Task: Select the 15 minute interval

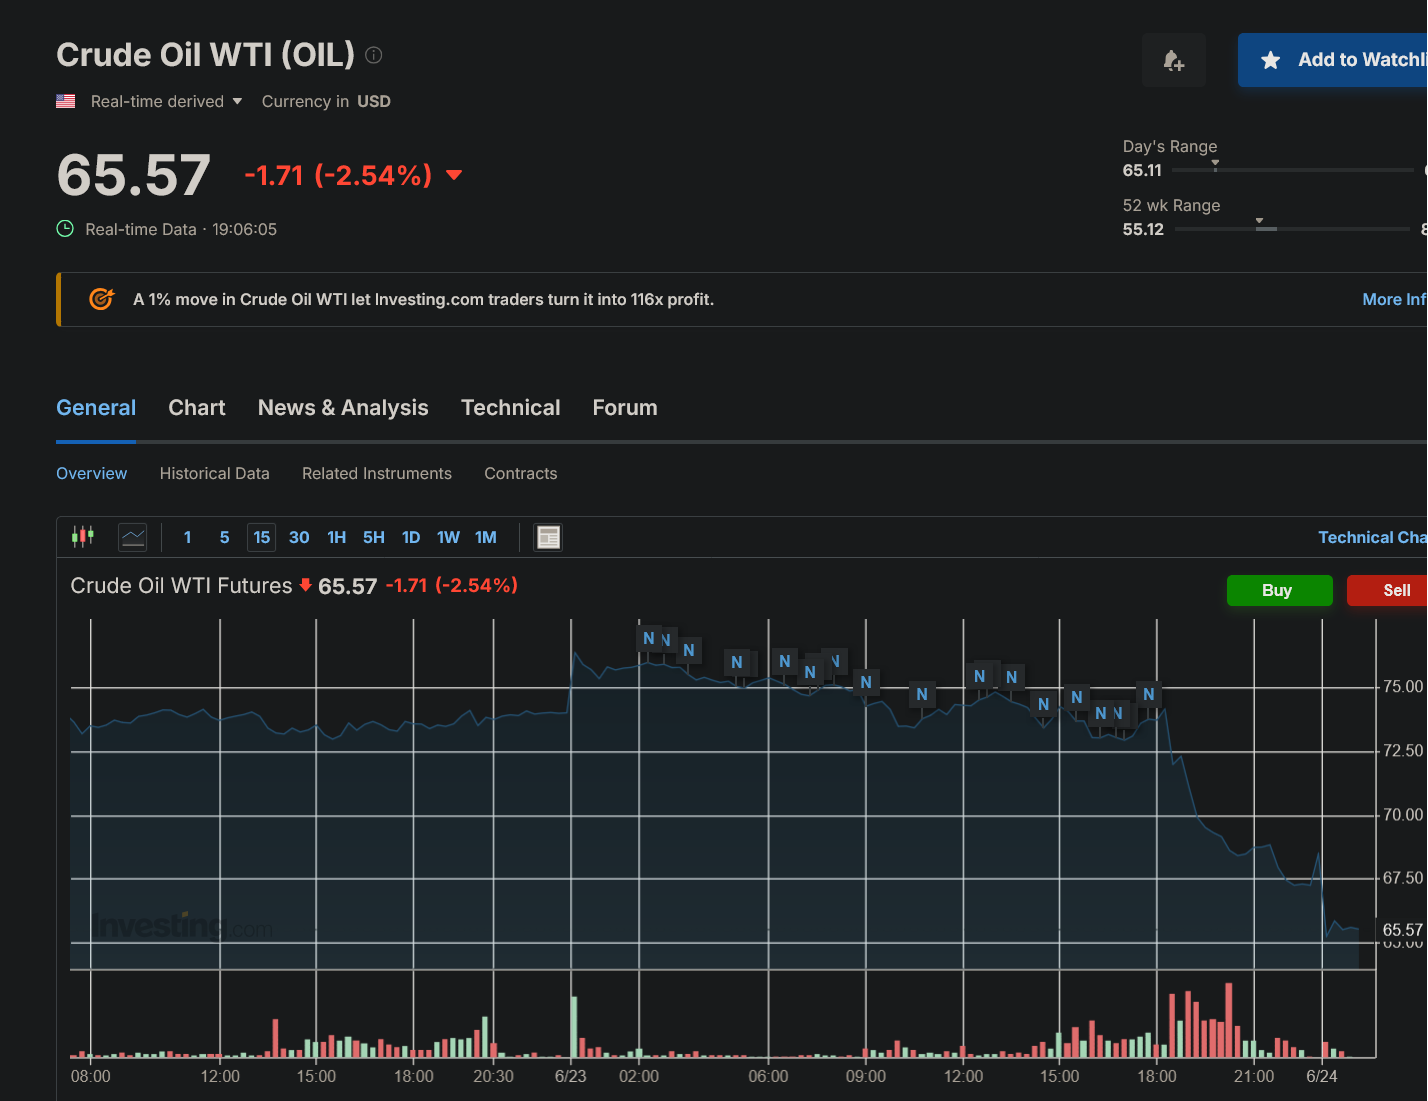Action: click(x=262, y=537)
